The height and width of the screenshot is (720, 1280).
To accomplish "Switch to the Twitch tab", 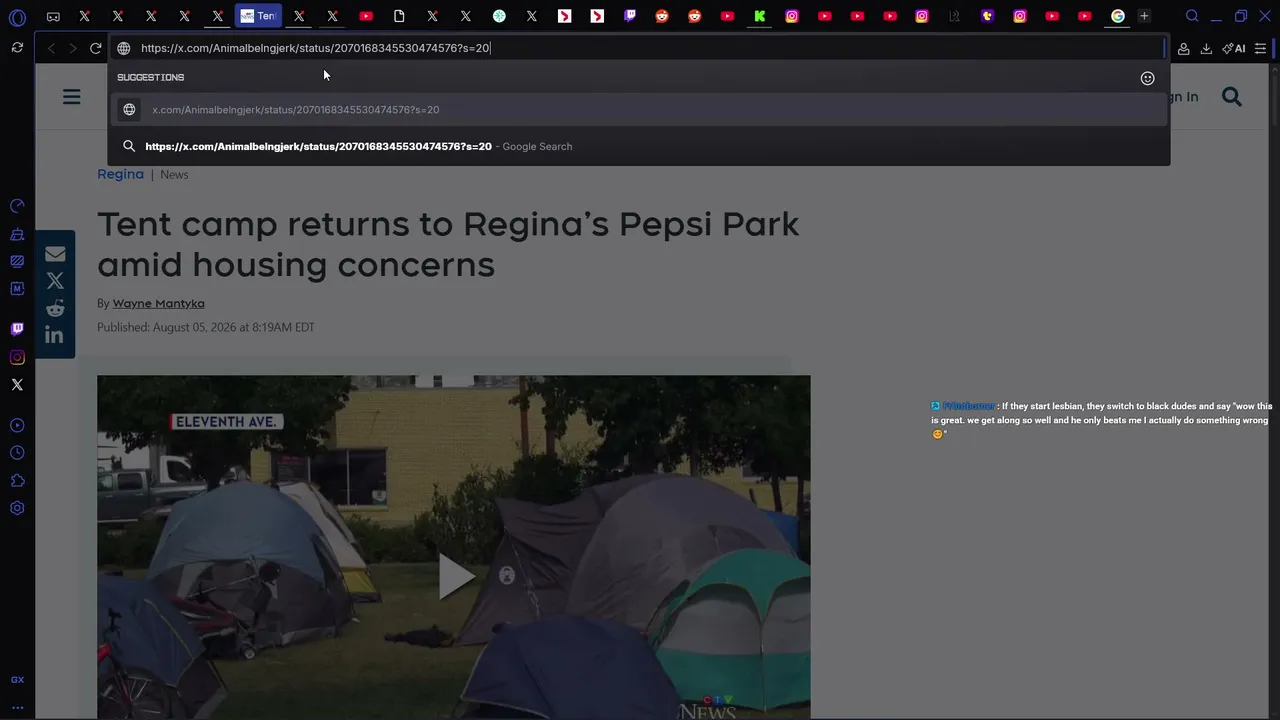I will point(630,16).
